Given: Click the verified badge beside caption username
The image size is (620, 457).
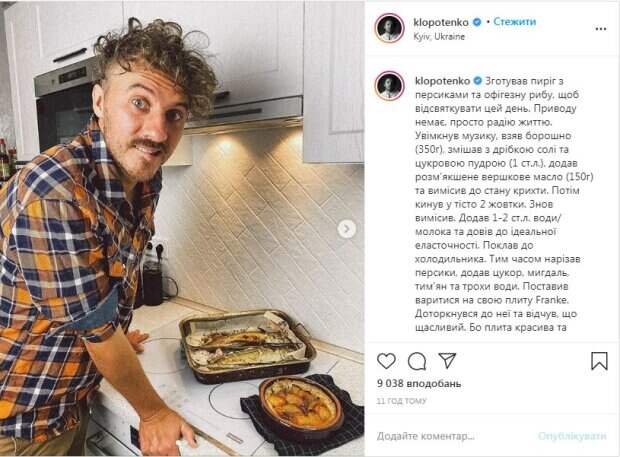Looking at the screenshot, I should pyautogui.click(x=478, y=81).
